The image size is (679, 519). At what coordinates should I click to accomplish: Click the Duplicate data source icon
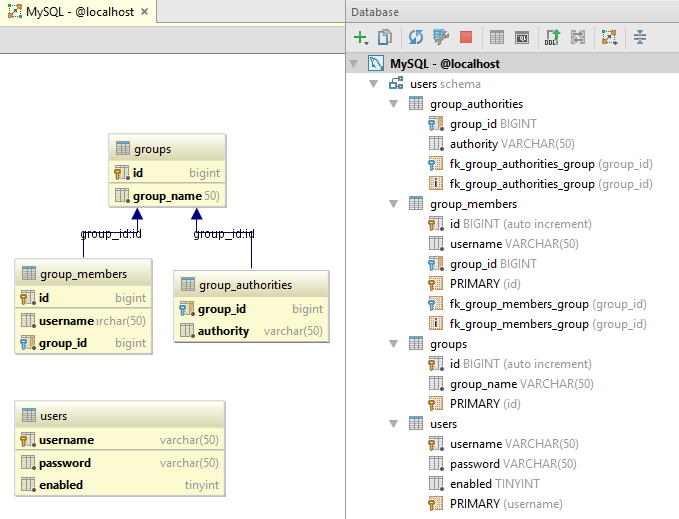click(x=385, y=38)
